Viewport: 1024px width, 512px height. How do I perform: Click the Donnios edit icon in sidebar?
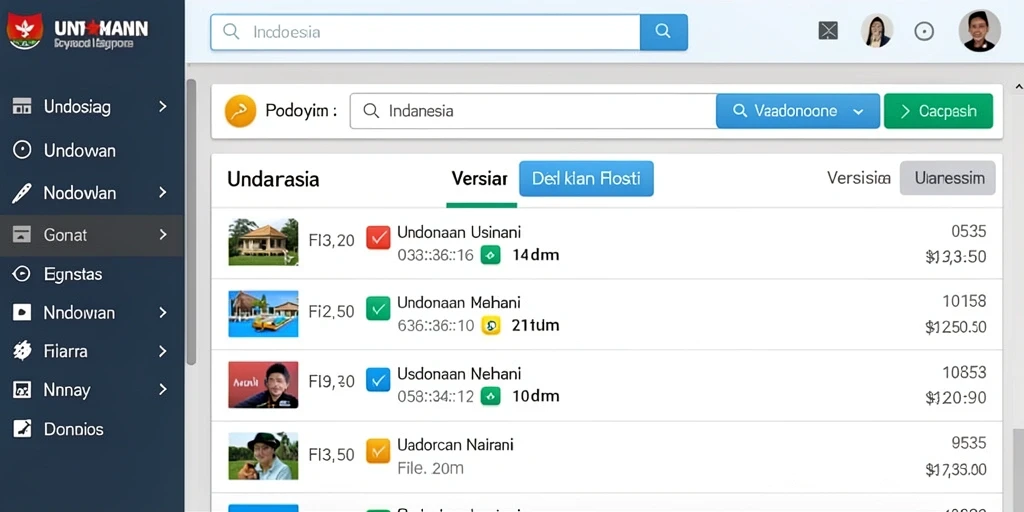[22, 429]
